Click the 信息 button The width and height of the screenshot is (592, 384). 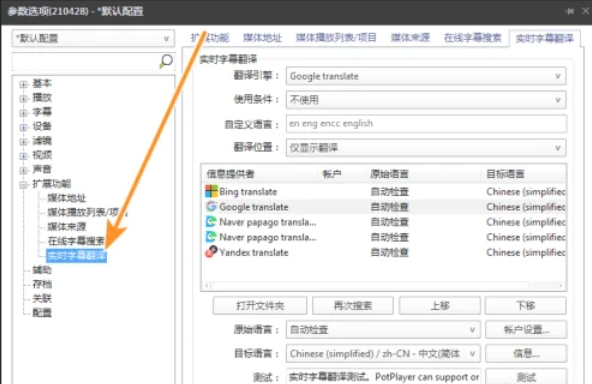click(526, 354)
